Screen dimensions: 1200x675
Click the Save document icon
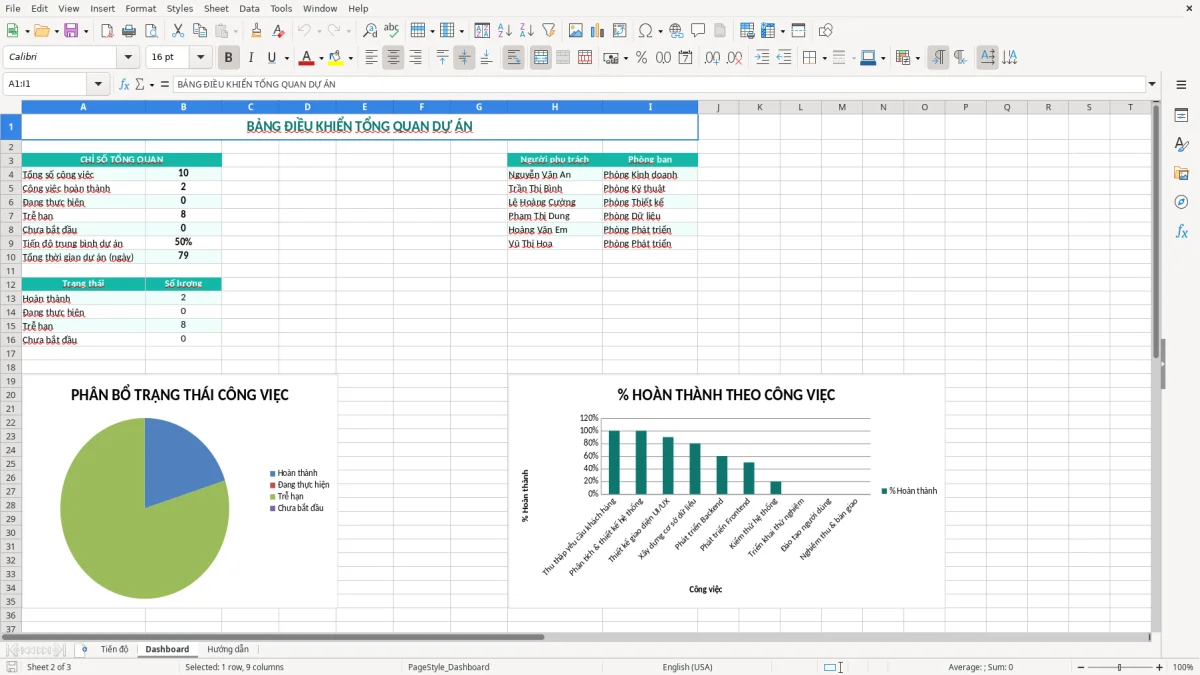[x=70, y=31]
